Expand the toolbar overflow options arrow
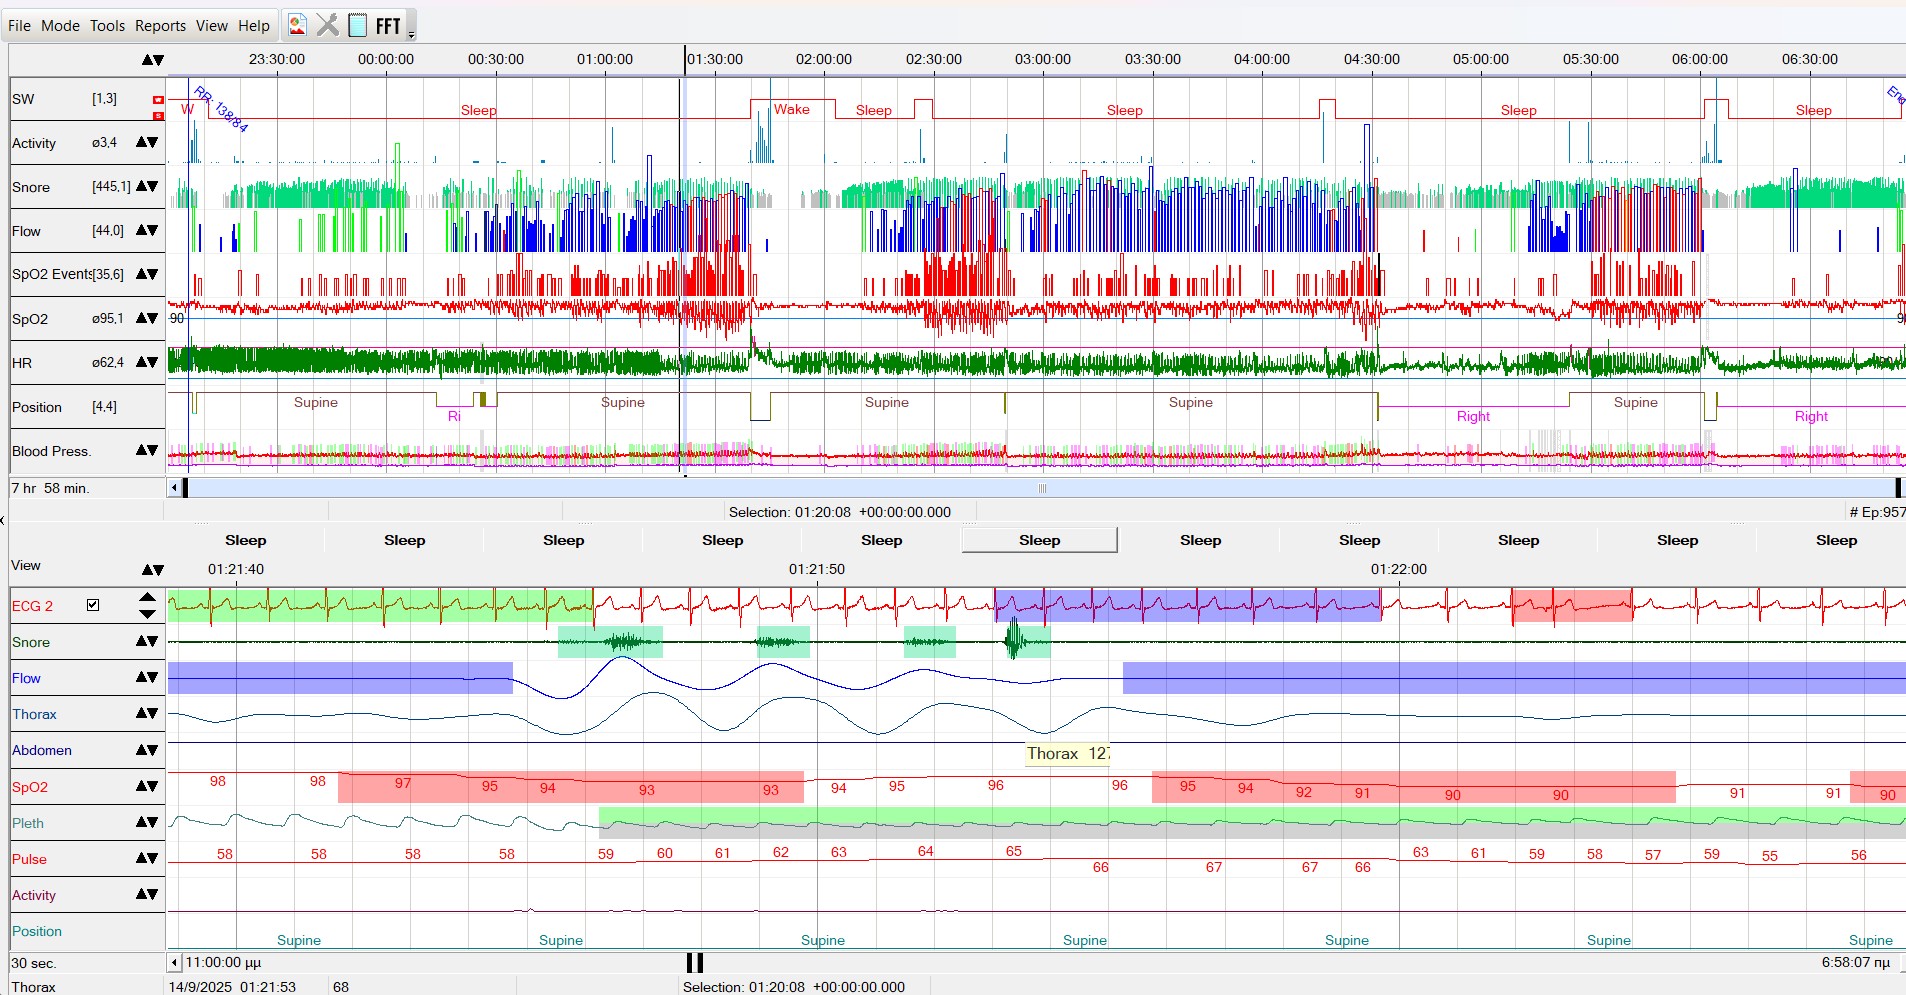The height and width of the screenshot is (995, 1906). point(411,35)
